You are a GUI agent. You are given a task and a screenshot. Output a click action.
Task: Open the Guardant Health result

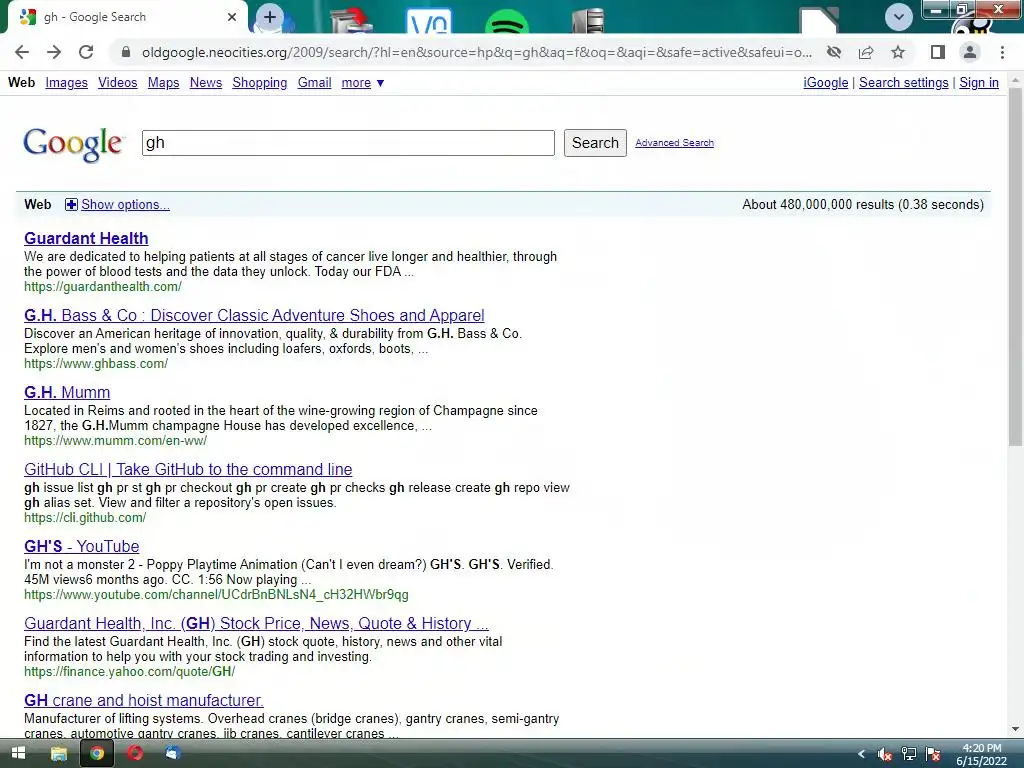coord(86,238)
